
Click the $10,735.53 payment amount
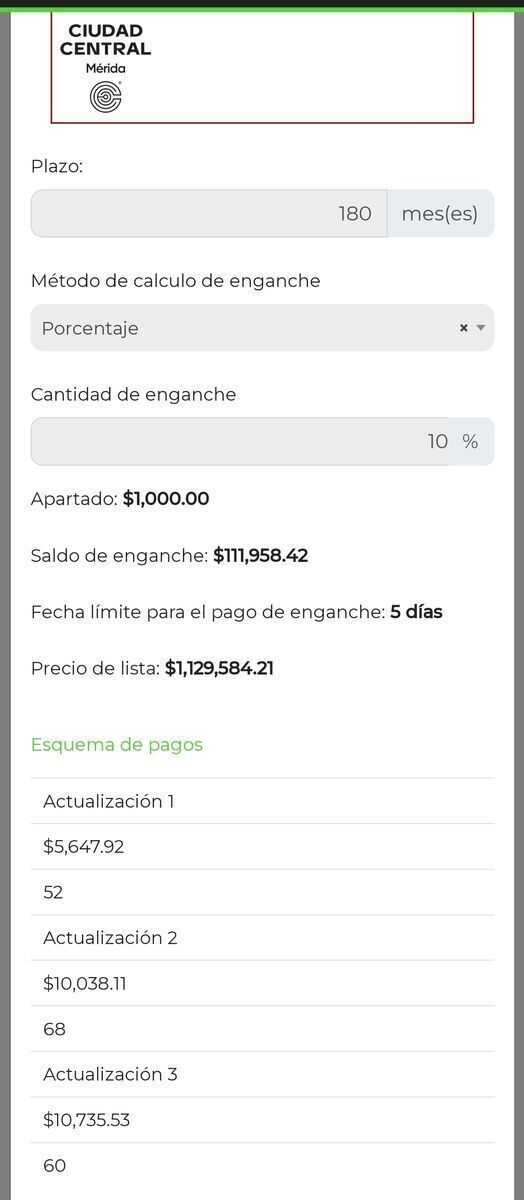[87, 1120]
